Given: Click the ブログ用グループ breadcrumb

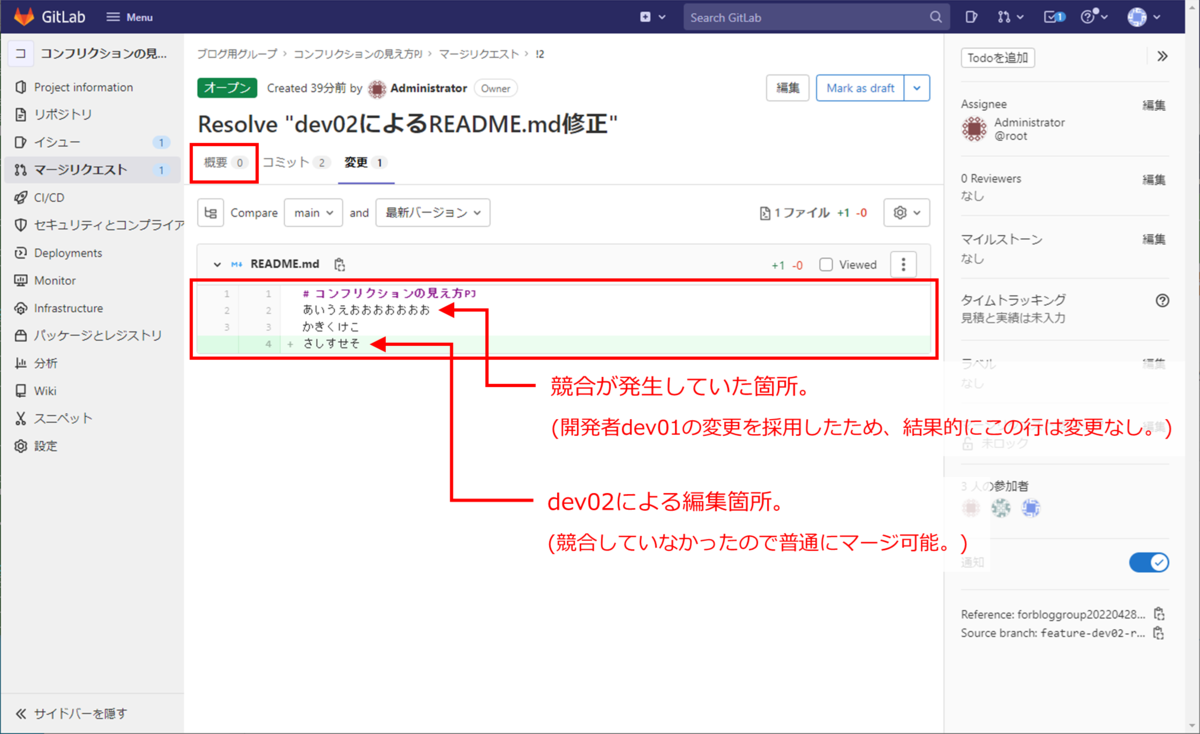Looking at the screenshot, I should click(x=237, y=53).
